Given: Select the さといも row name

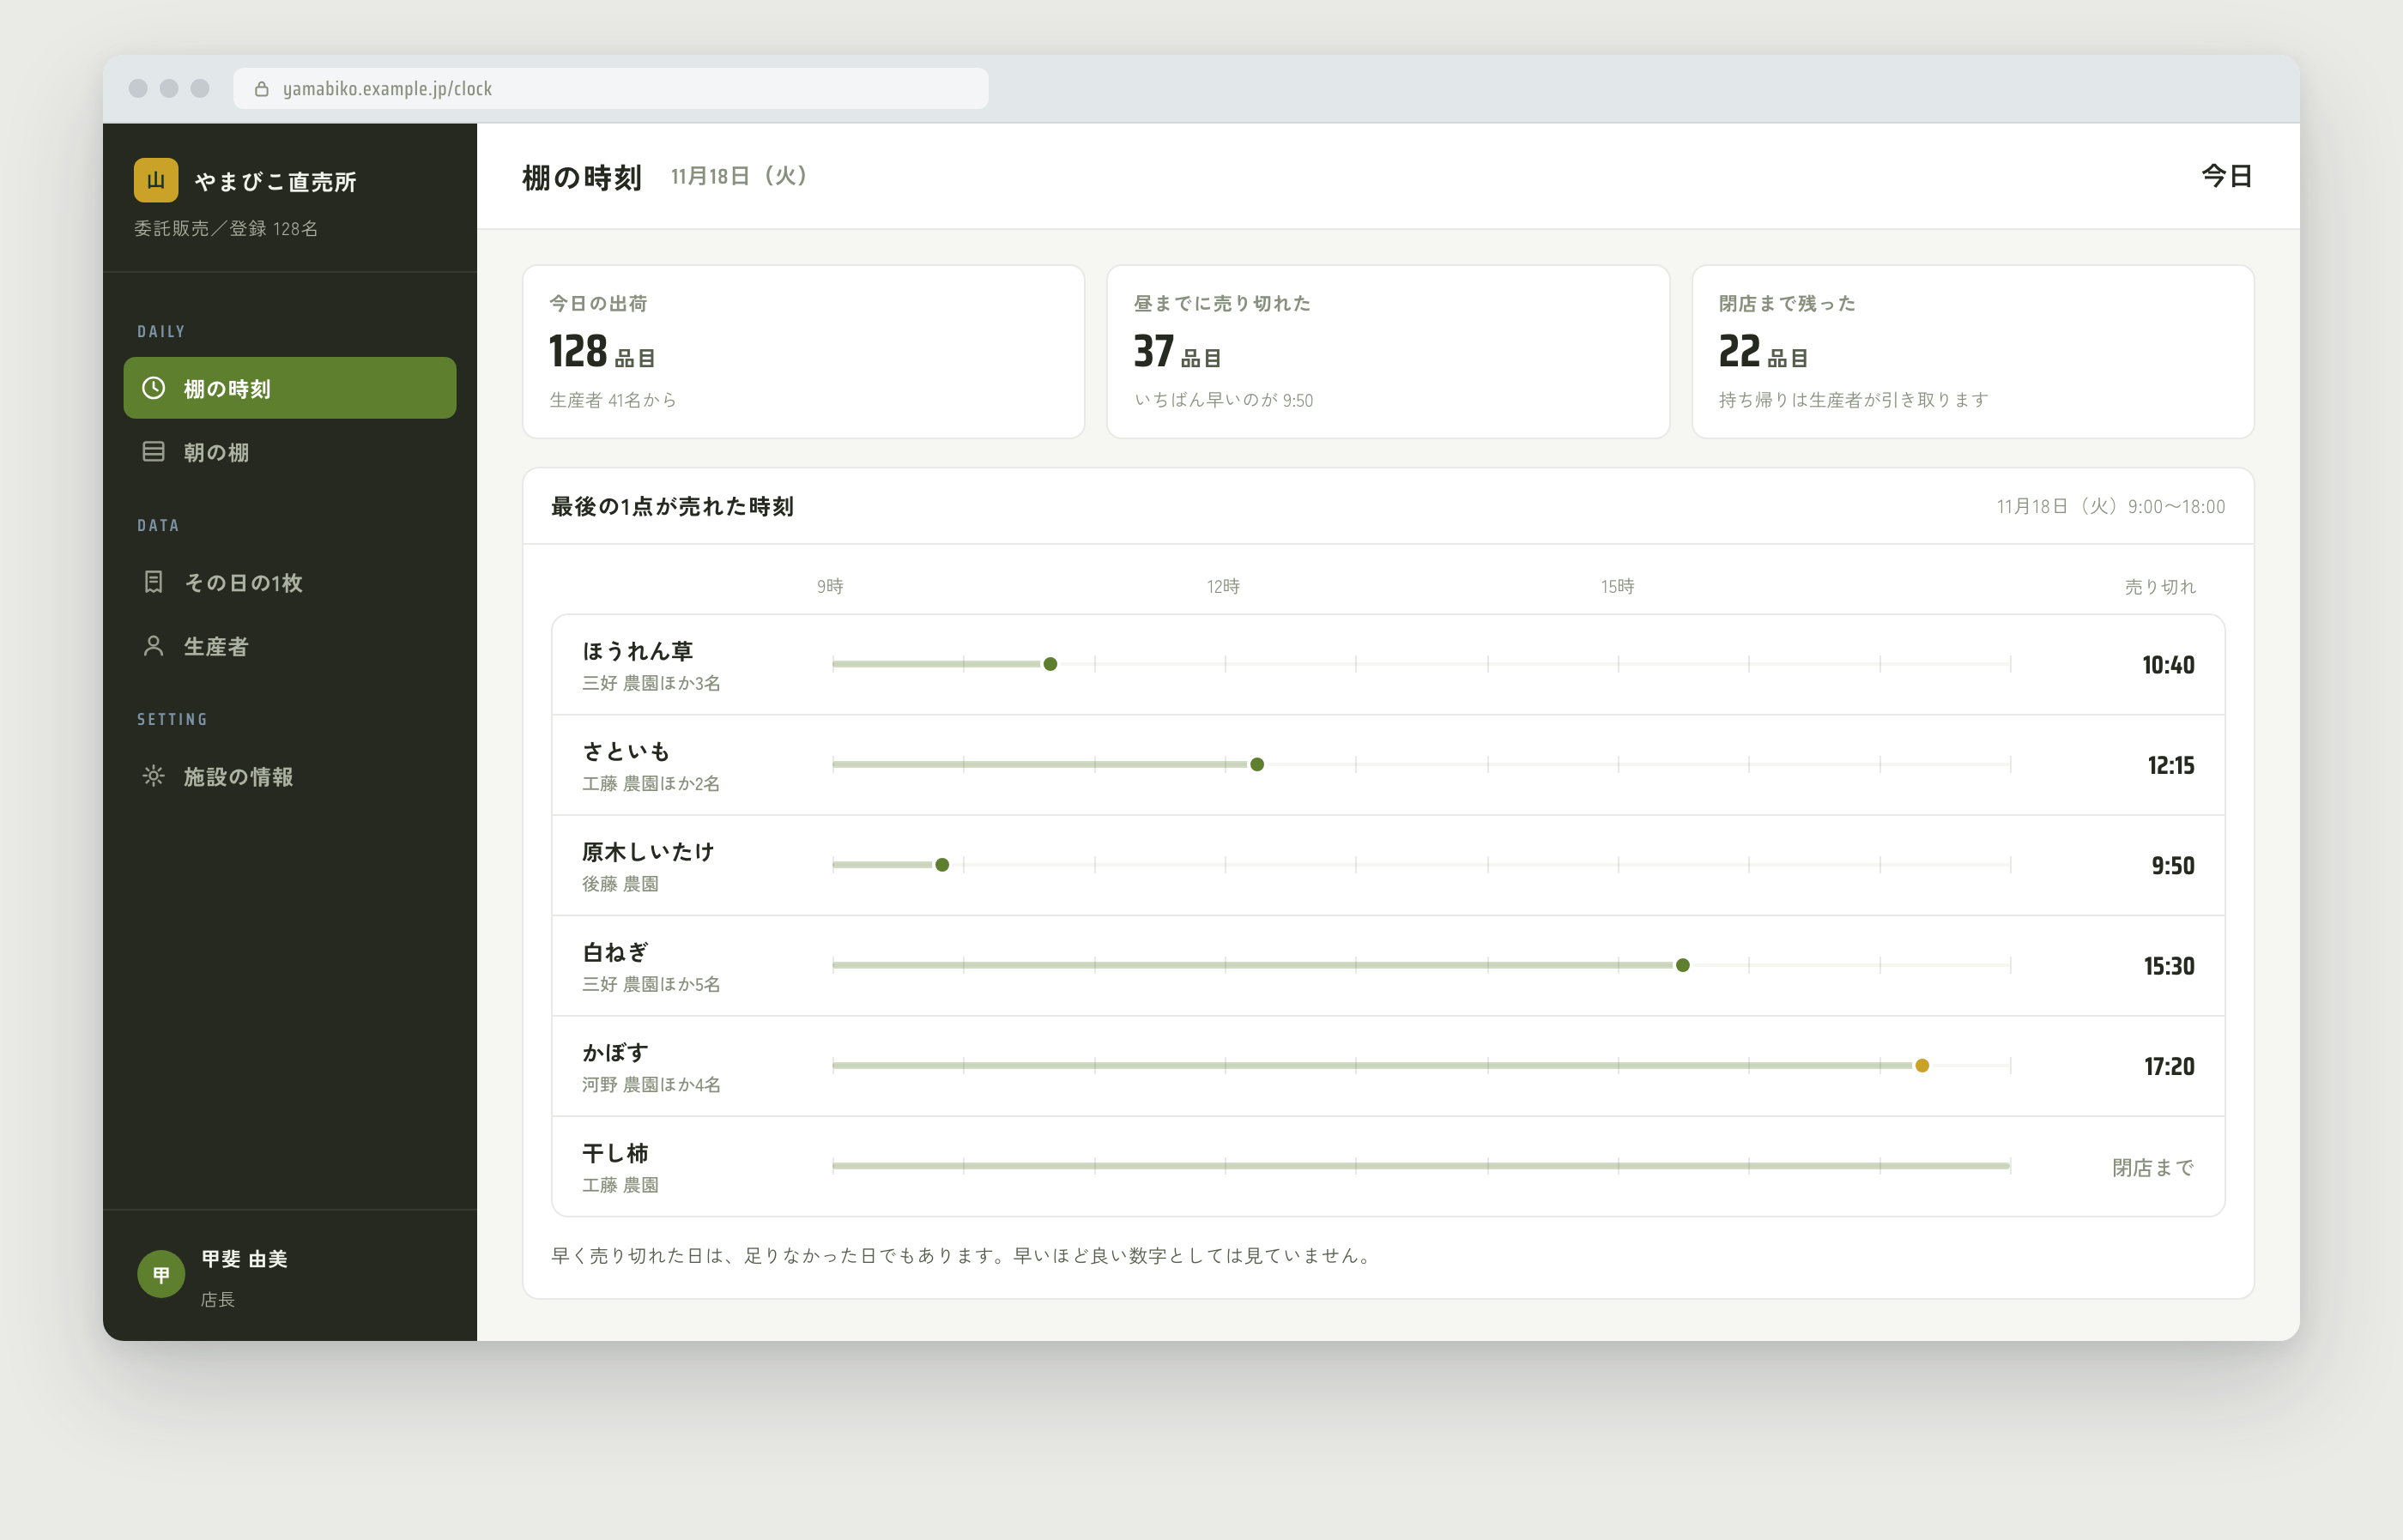Looking at the screenshot, I should 626,751.
